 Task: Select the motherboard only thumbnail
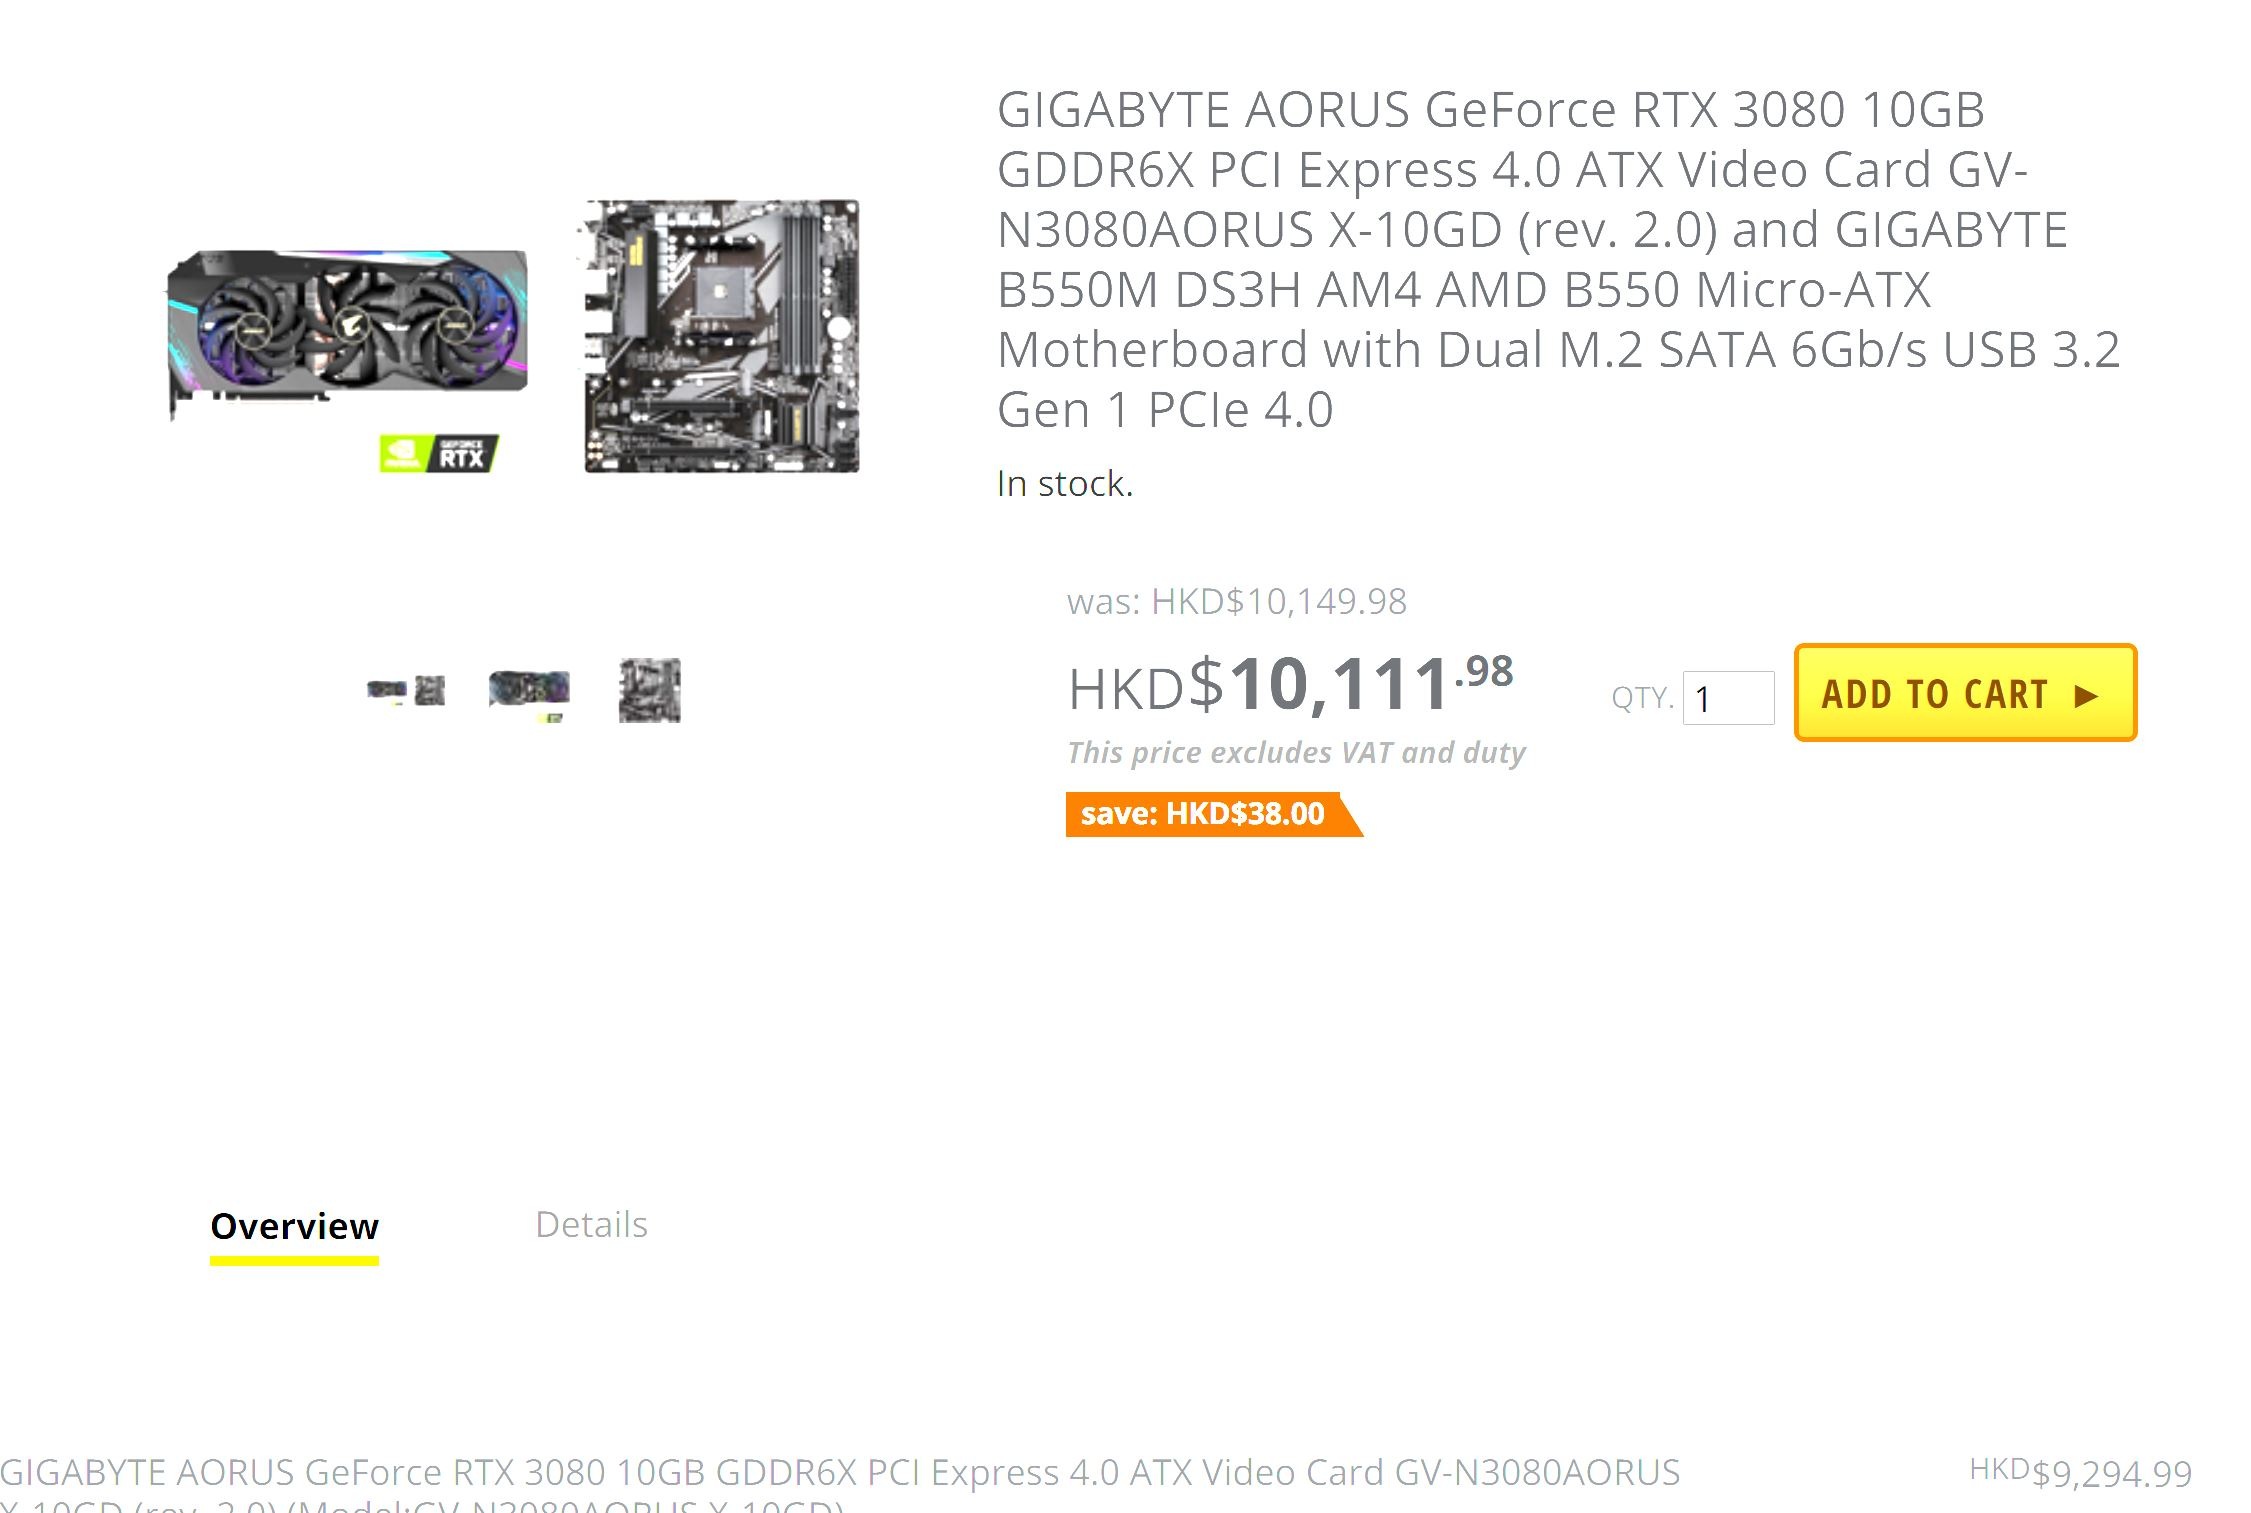(x=650, y=690)
